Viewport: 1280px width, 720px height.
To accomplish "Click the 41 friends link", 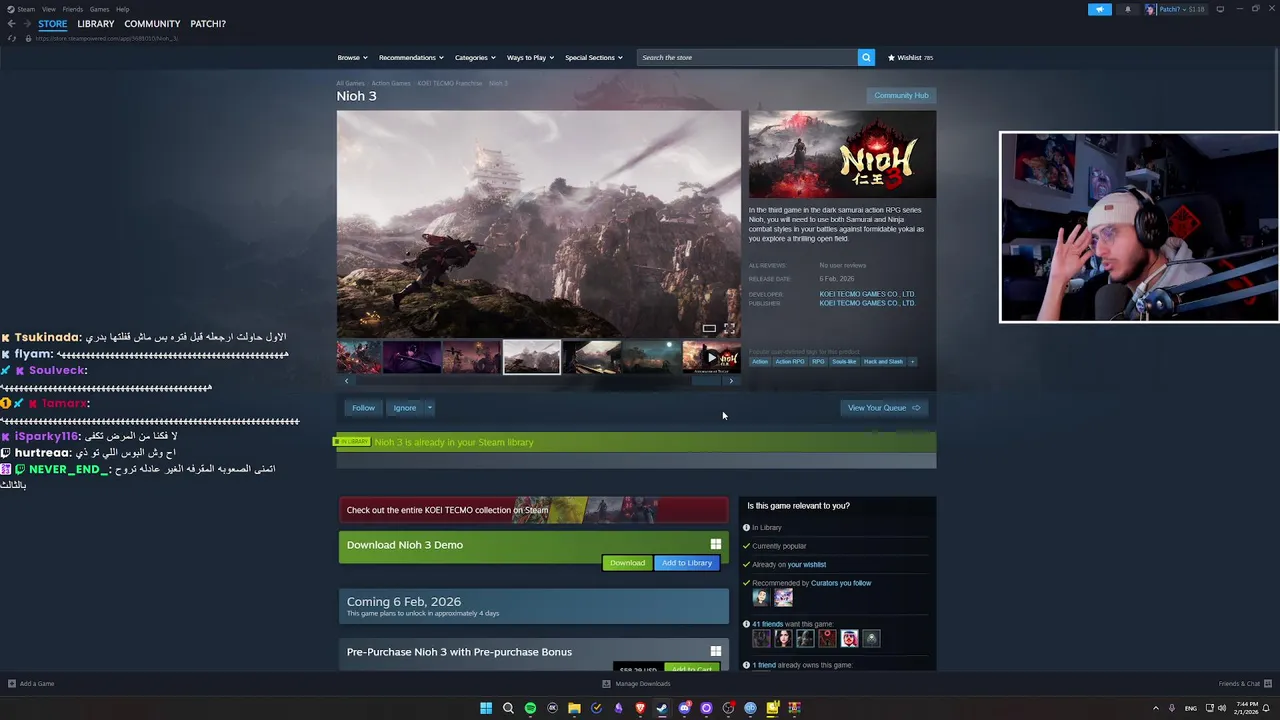I will tap(768, 624).
